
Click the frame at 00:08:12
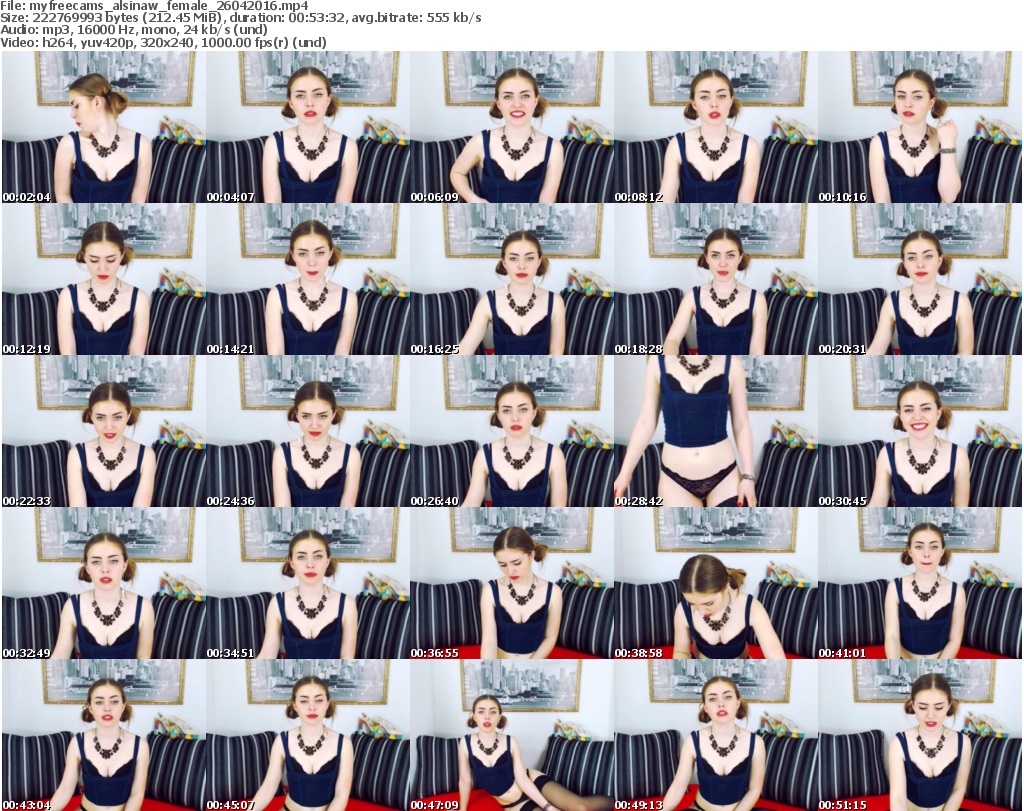click(716, 127)
